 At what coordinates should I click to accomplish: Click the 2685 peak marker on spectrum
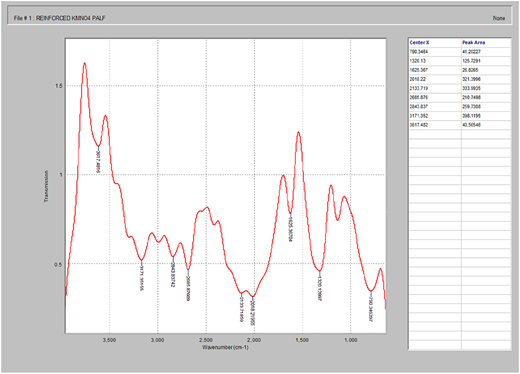[x=188, y=286]
